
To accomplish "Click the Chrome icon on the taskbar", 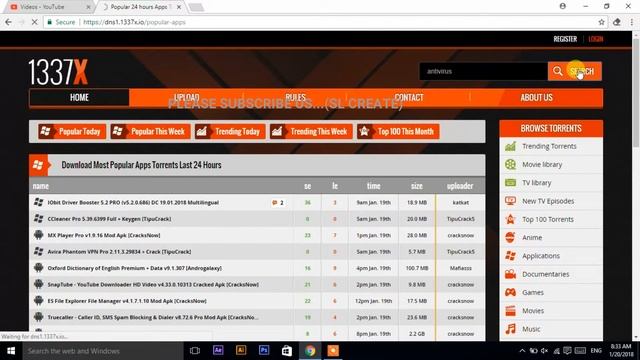I will (310, 351).
